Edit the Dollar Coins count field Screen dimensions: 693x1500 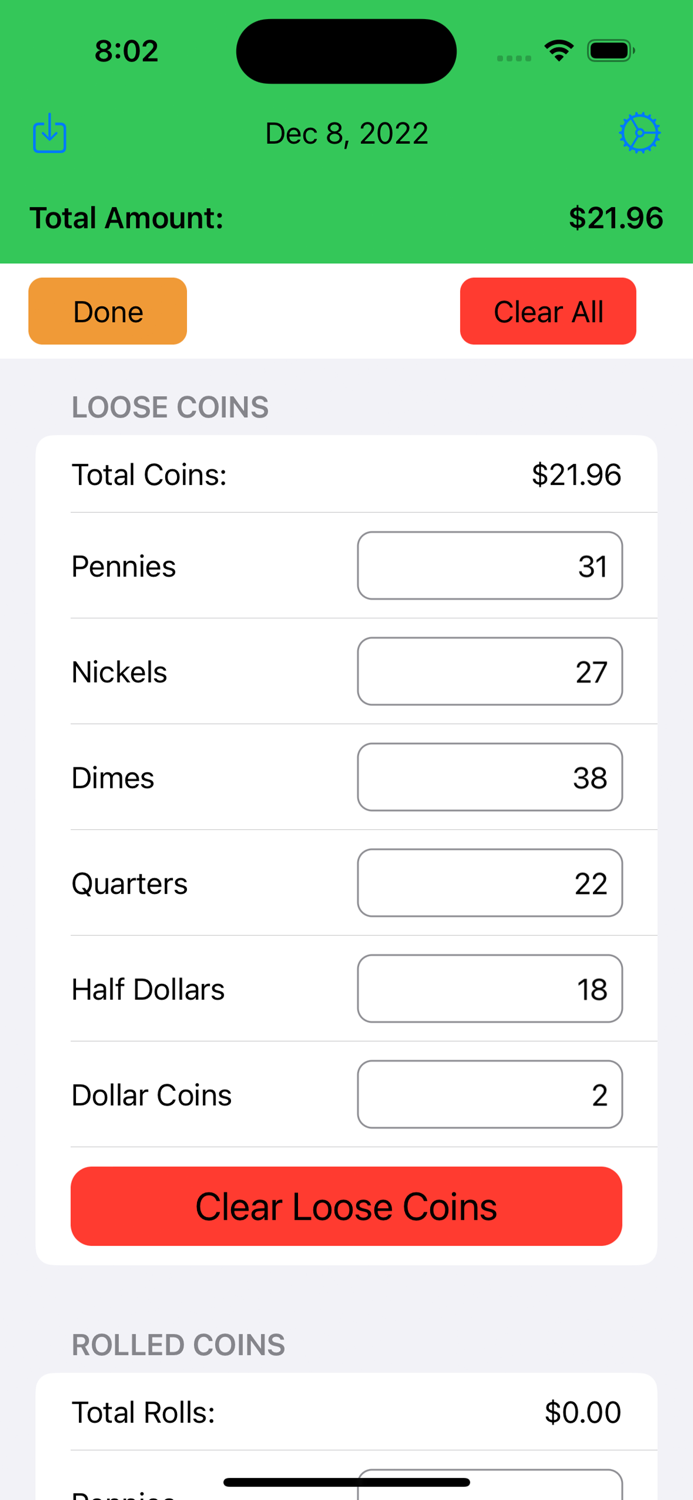pos(489,1094)
